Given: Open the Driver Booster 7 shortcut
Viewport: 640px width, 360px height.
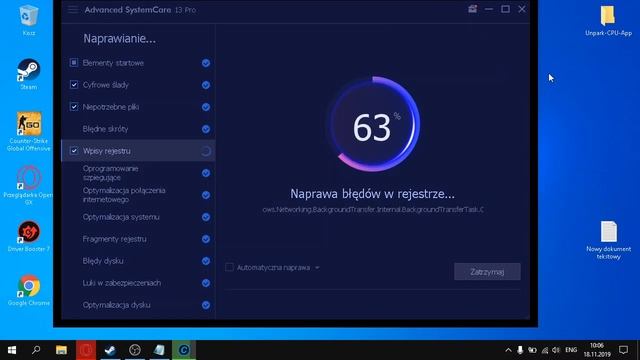Looking at the screenshot, I should pos(29,236).
